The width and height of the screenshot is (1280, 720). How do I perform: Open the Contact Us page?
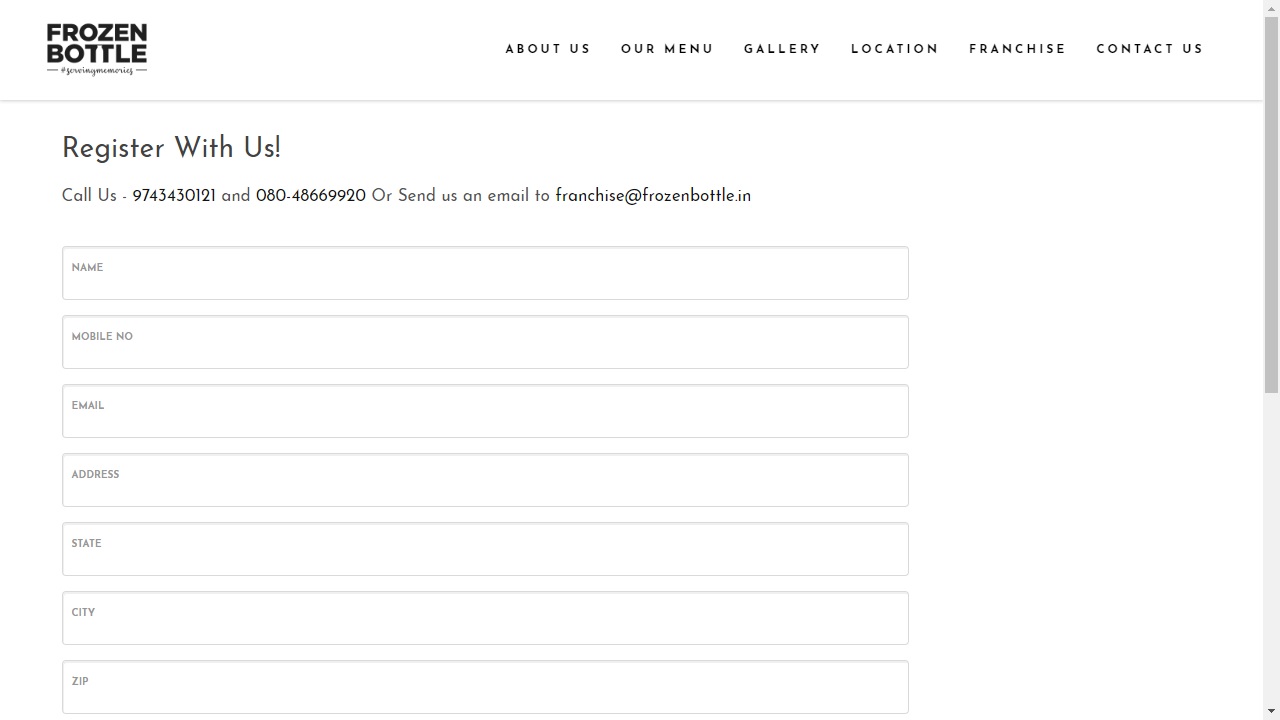[1149, 49]
